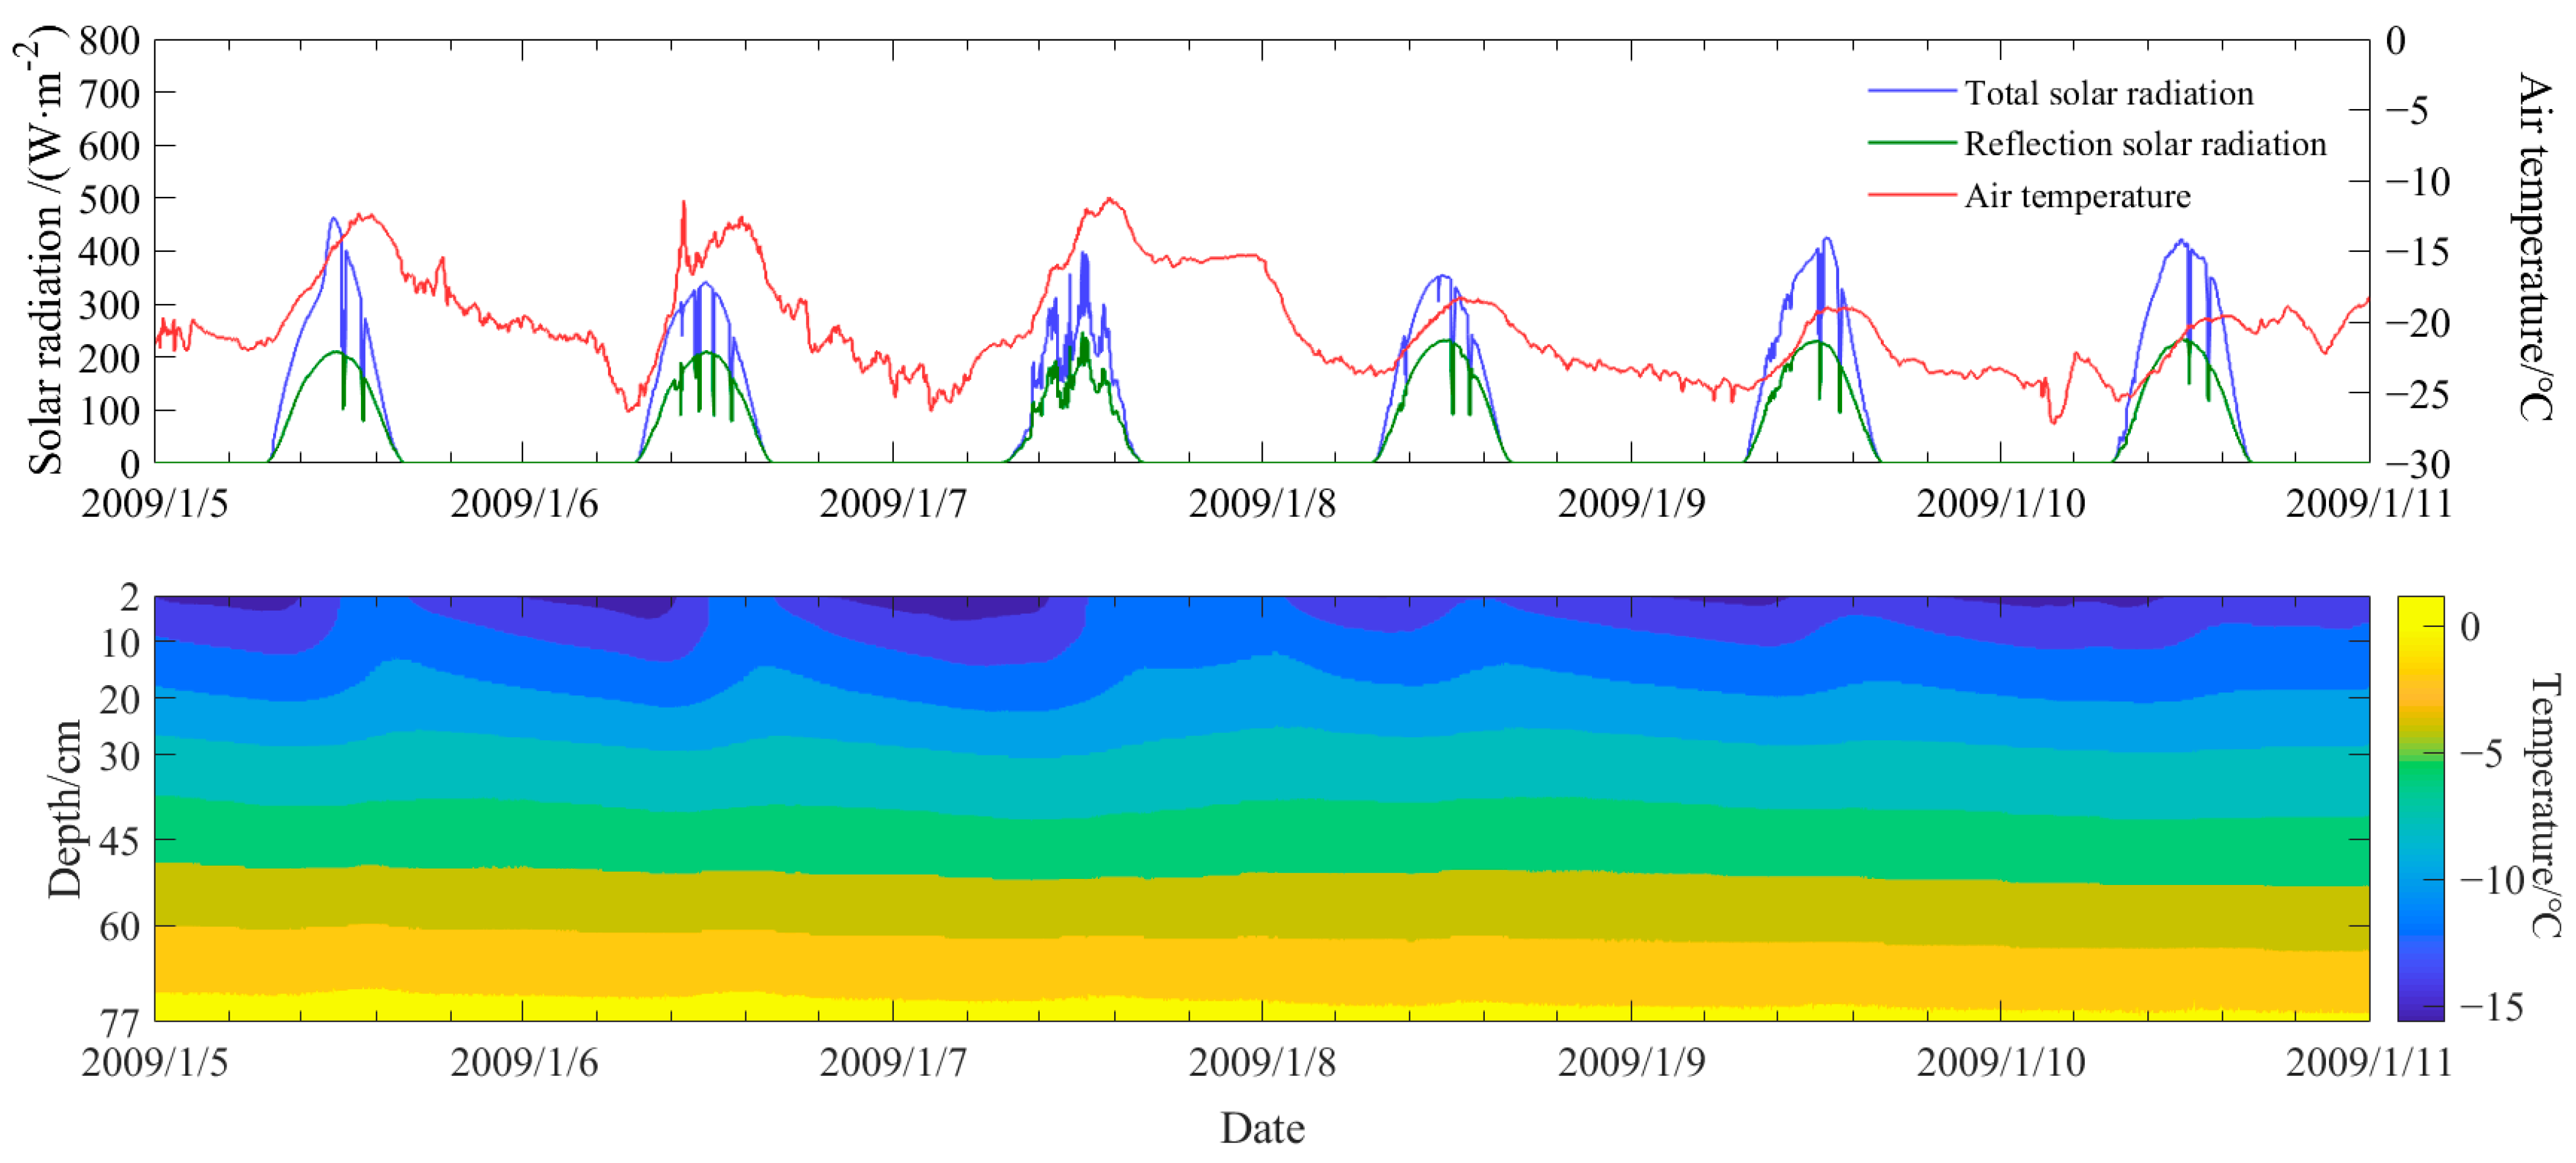Click the temperature colorbar at −10 level
The width and height of the screenshot is (2576, 1163).
2420,880
